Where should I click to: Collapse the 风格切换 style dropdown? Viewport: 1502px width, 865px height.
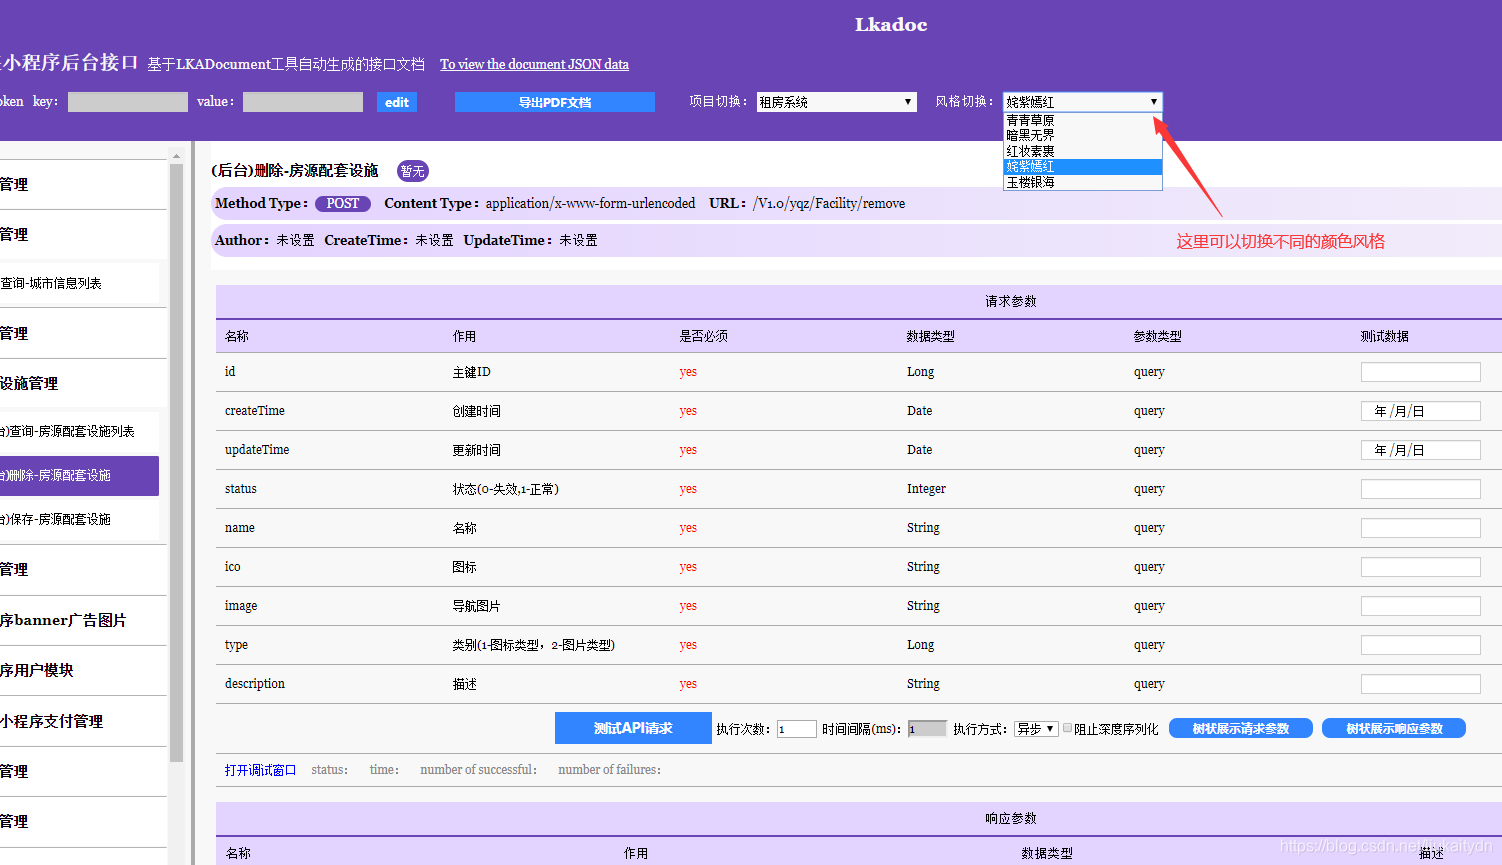tap(1082, 102)
